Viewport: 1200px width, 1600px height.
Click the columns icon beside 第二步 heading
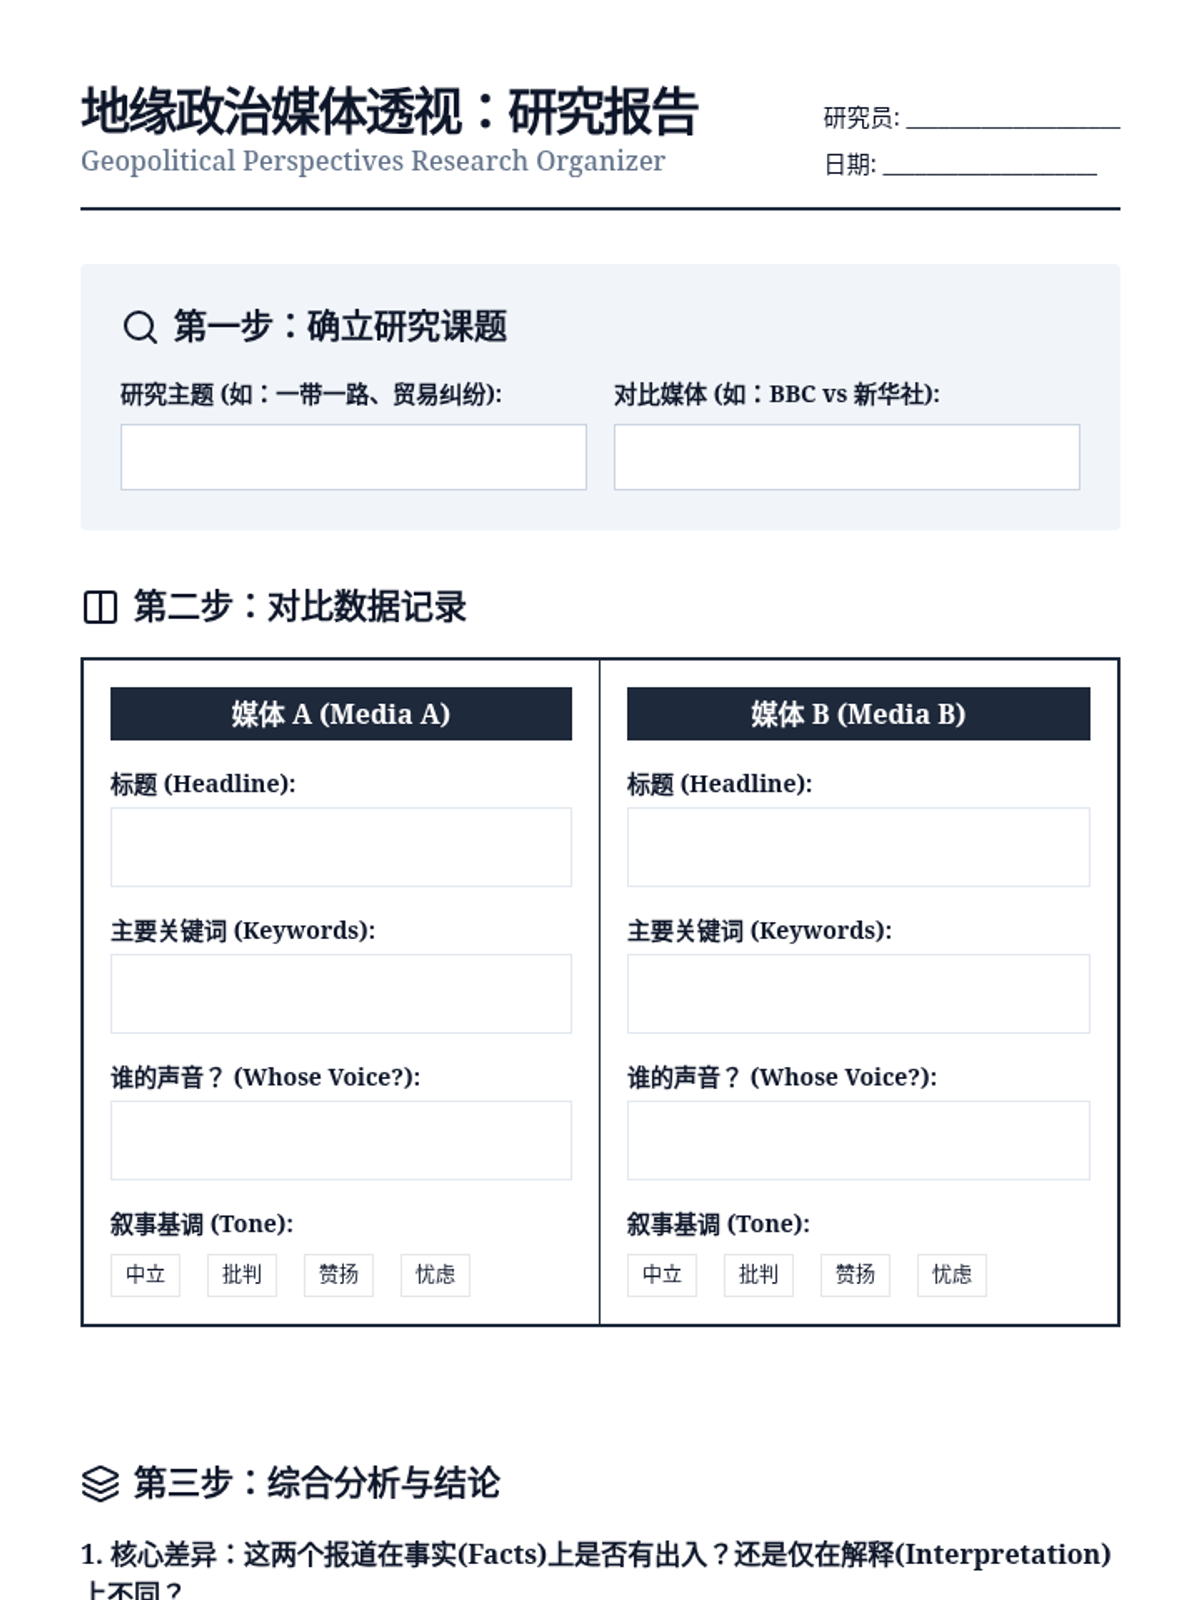(x=100, y=607)
